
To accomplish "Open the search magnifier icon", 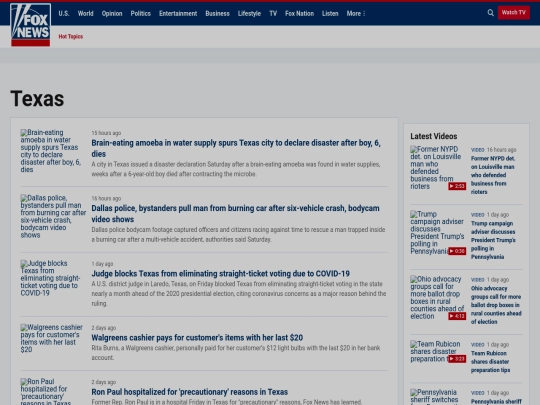I will 490,13.
